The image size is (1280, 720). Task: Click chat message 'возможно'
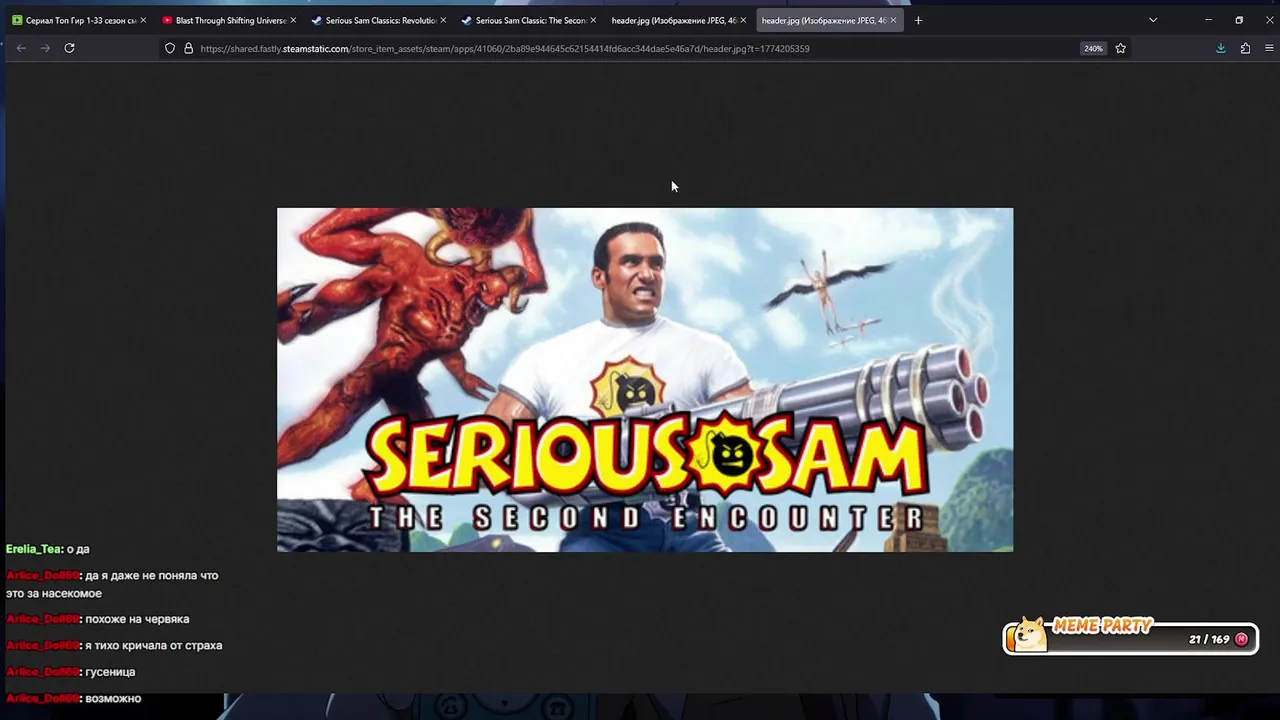[x=113, y=698]
